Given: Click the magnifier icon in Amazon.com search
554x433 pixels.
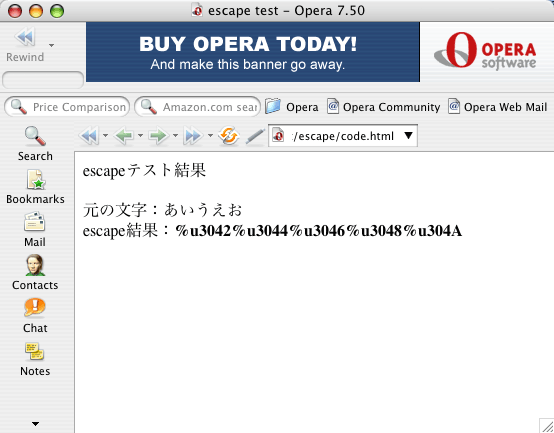Looking at the screenshot, I should (148, 107).
